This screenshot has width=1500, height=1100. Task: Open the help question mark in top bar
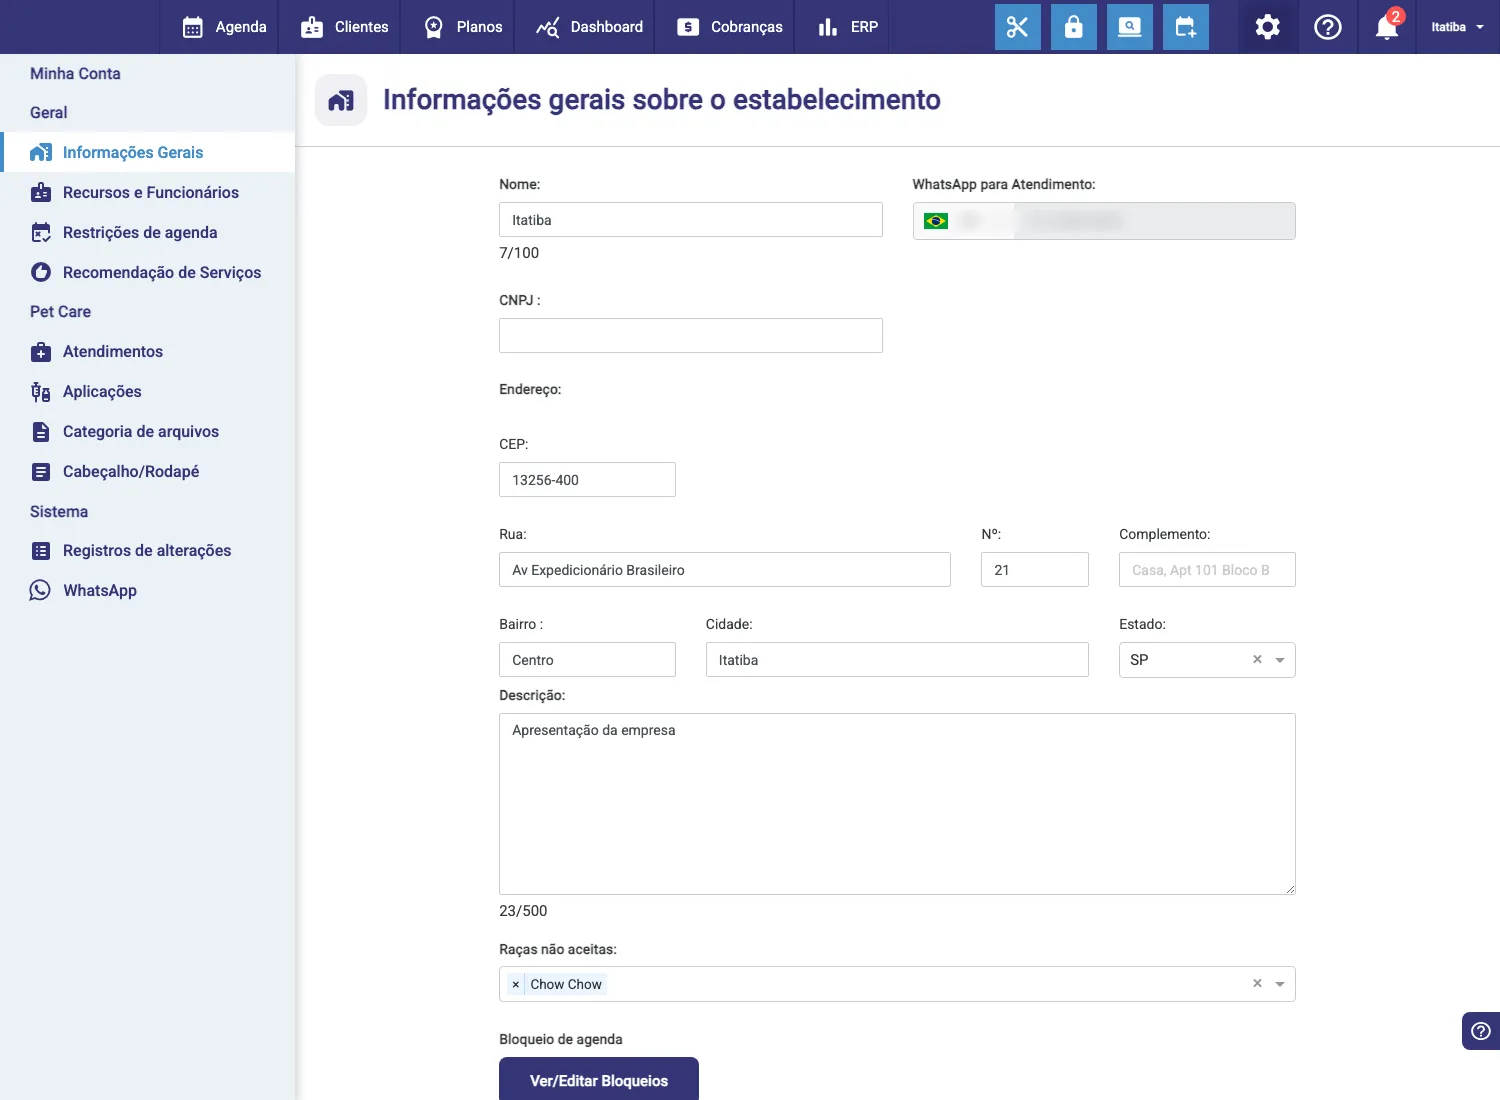pos(1327,27)
